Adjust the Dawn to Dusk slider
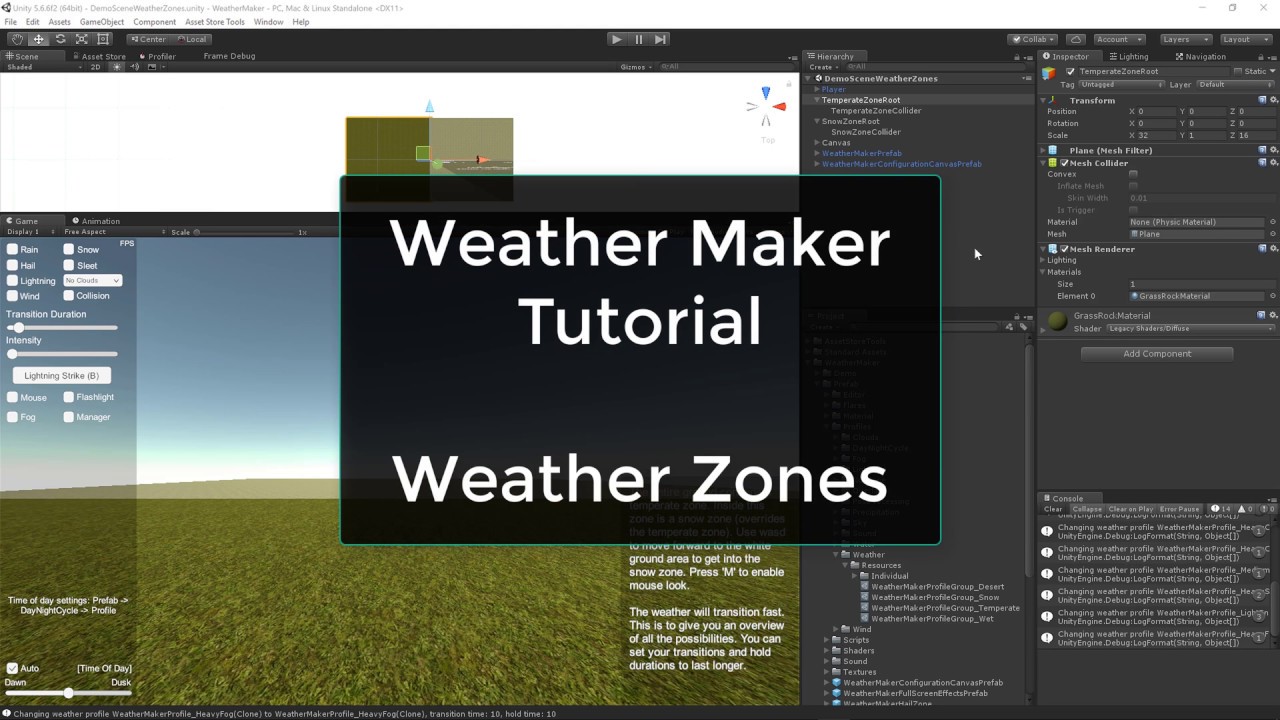1280x720 pixels. coord(68,693)
